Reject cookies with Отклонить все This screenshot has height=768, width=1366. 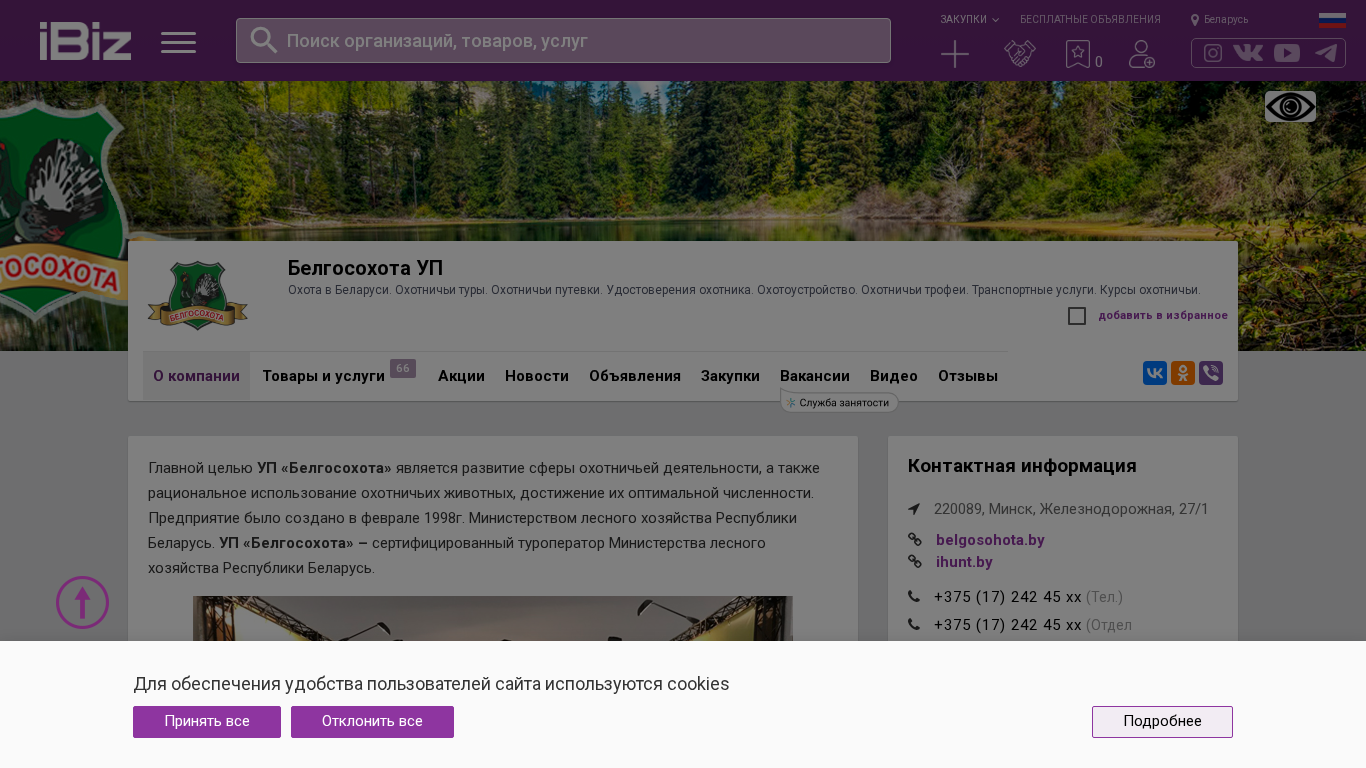click(x=372, y=722)
